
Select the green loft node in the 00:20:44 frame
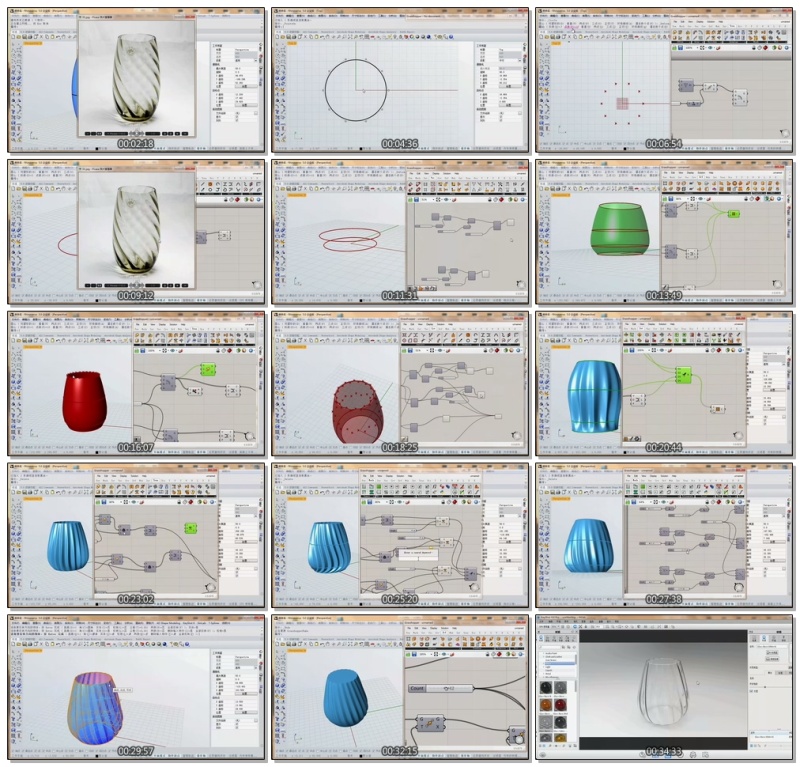click(x=683, y=375)
